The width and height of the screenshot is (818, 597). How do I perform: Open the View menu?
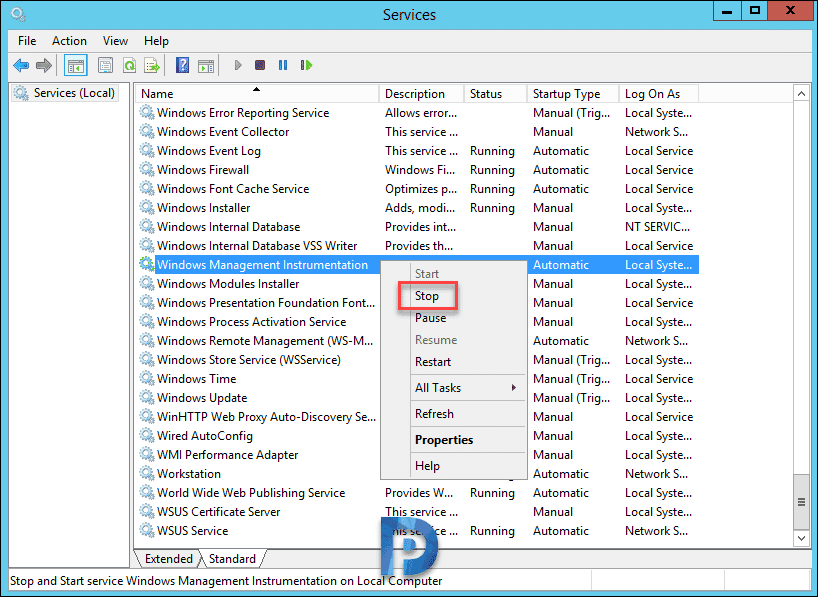115,41
